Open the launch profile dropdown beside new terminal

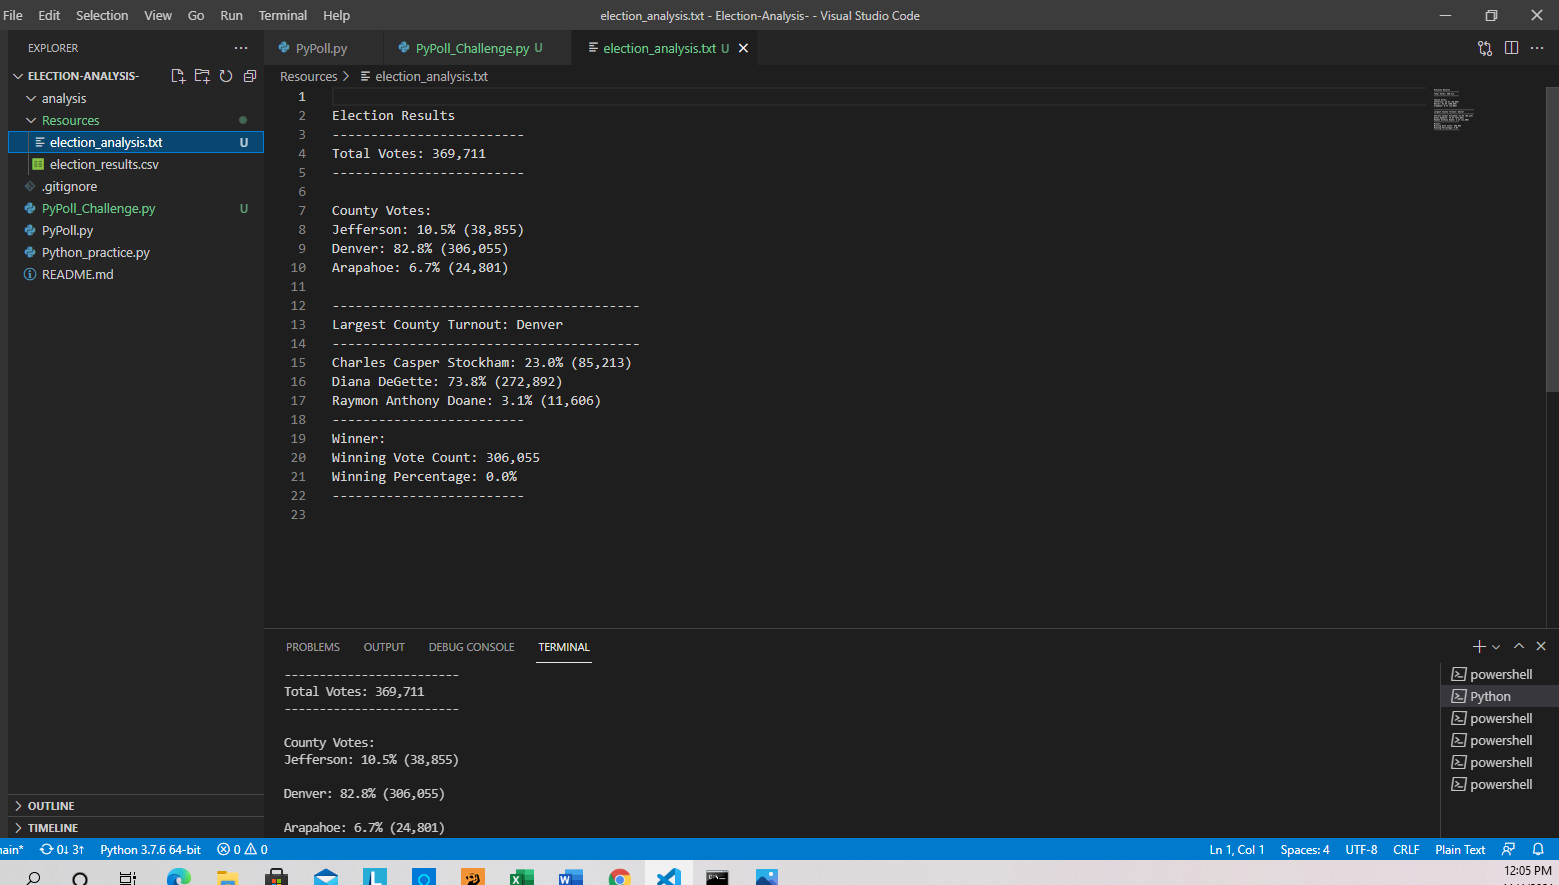click(1496, 647)
